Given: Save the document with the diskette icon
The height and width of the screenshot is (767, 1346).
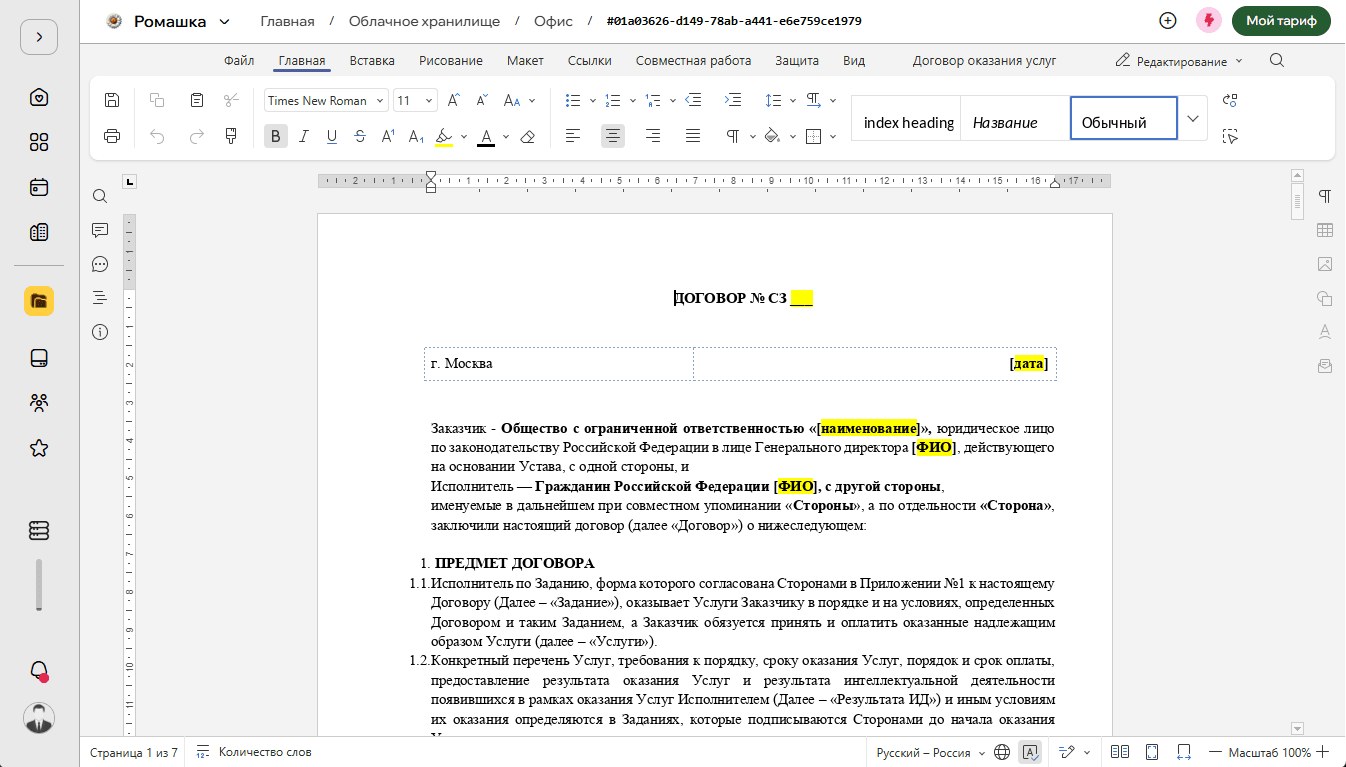Looking at the screenshot, I should click(112, 100).
